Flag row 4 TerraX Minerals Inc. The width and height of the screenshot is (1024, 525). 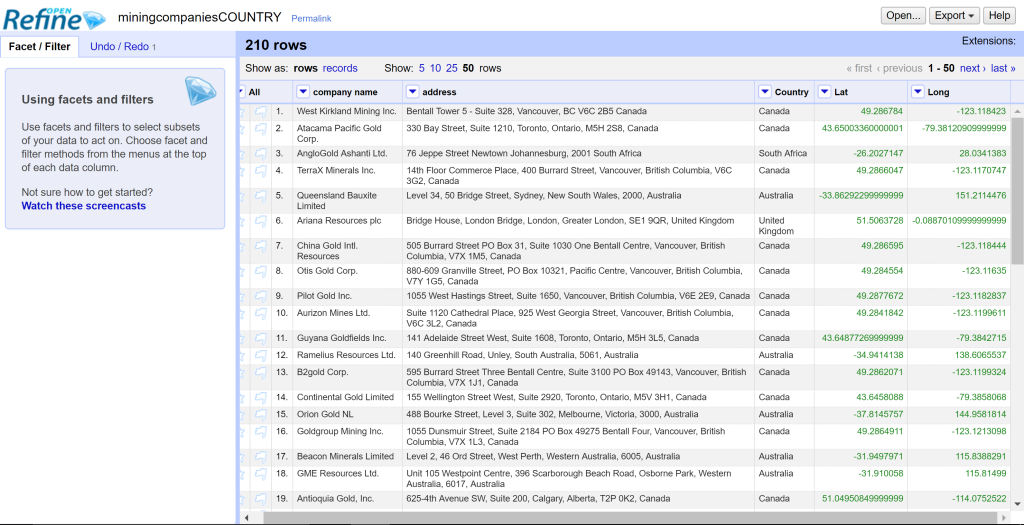tap(261, 170)
